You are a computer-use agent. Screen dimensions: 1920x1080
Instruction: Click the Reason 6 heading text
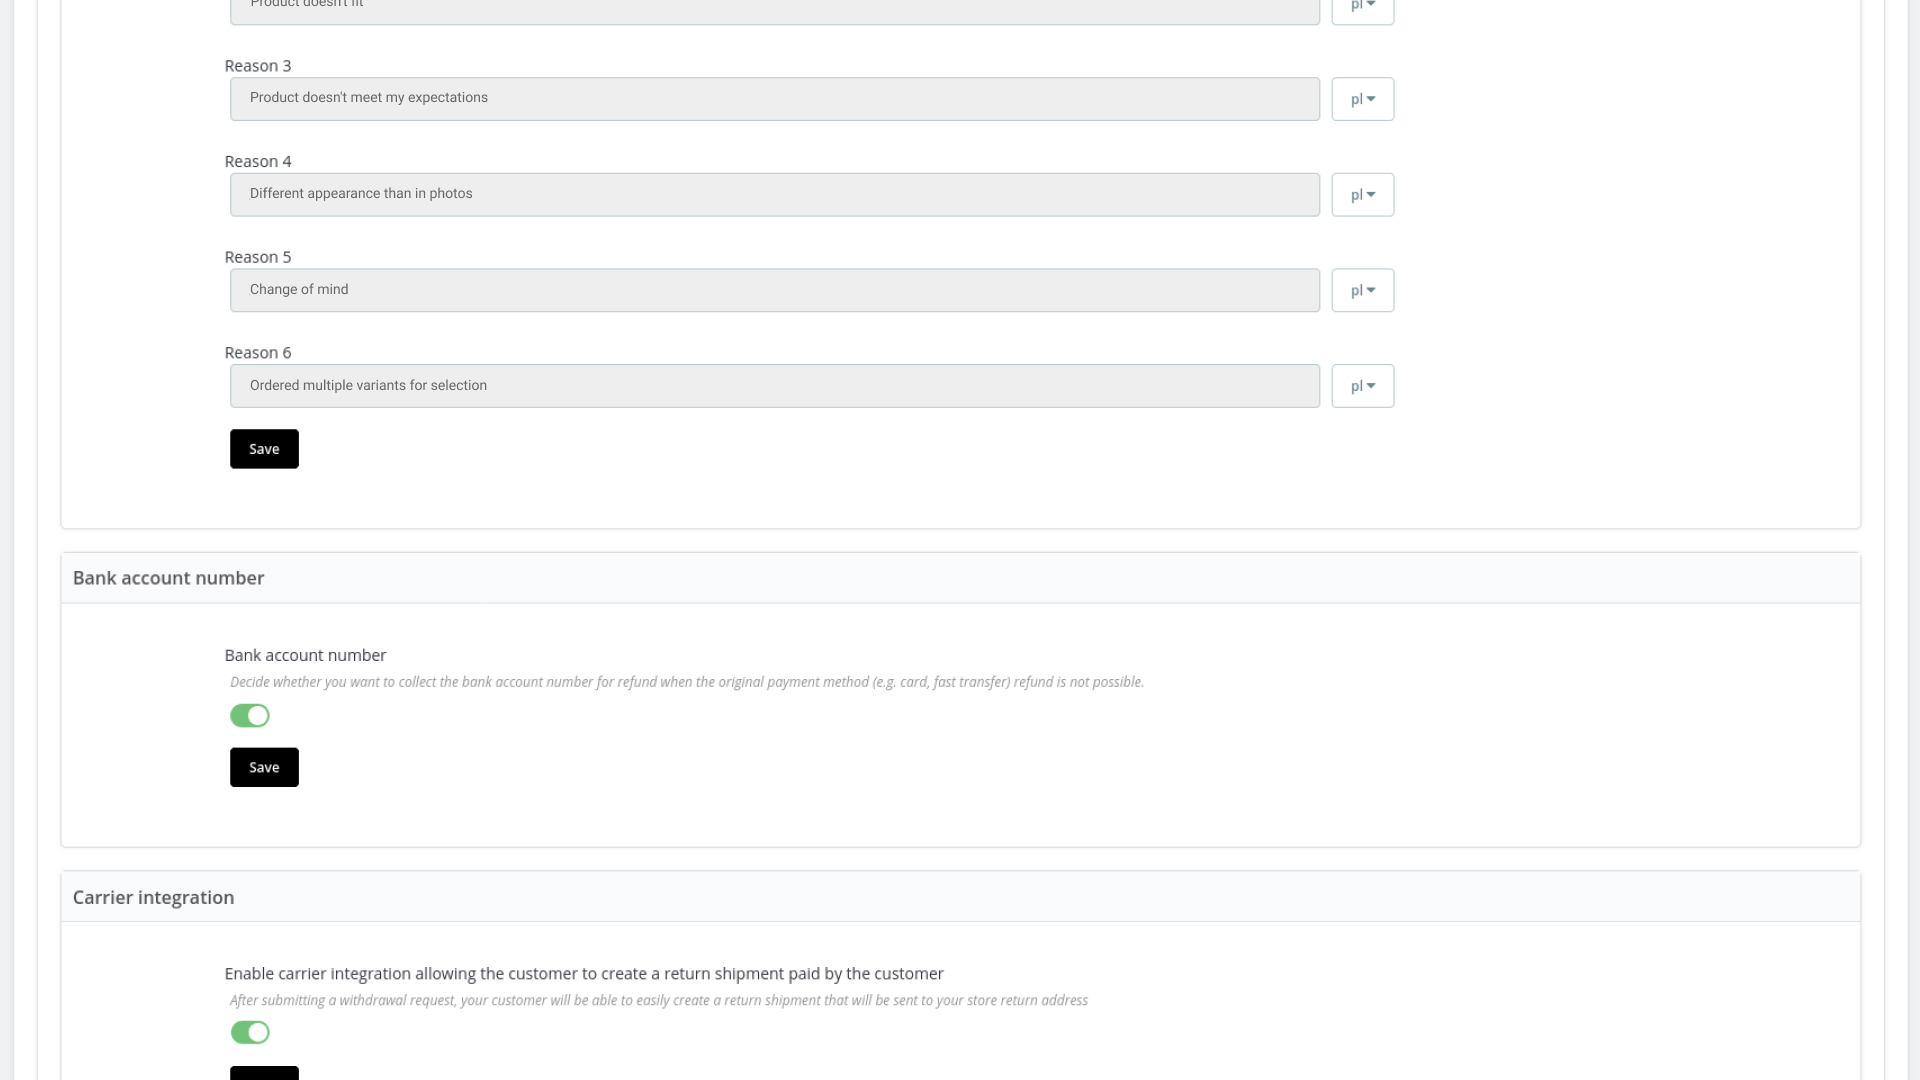point(257,352)
